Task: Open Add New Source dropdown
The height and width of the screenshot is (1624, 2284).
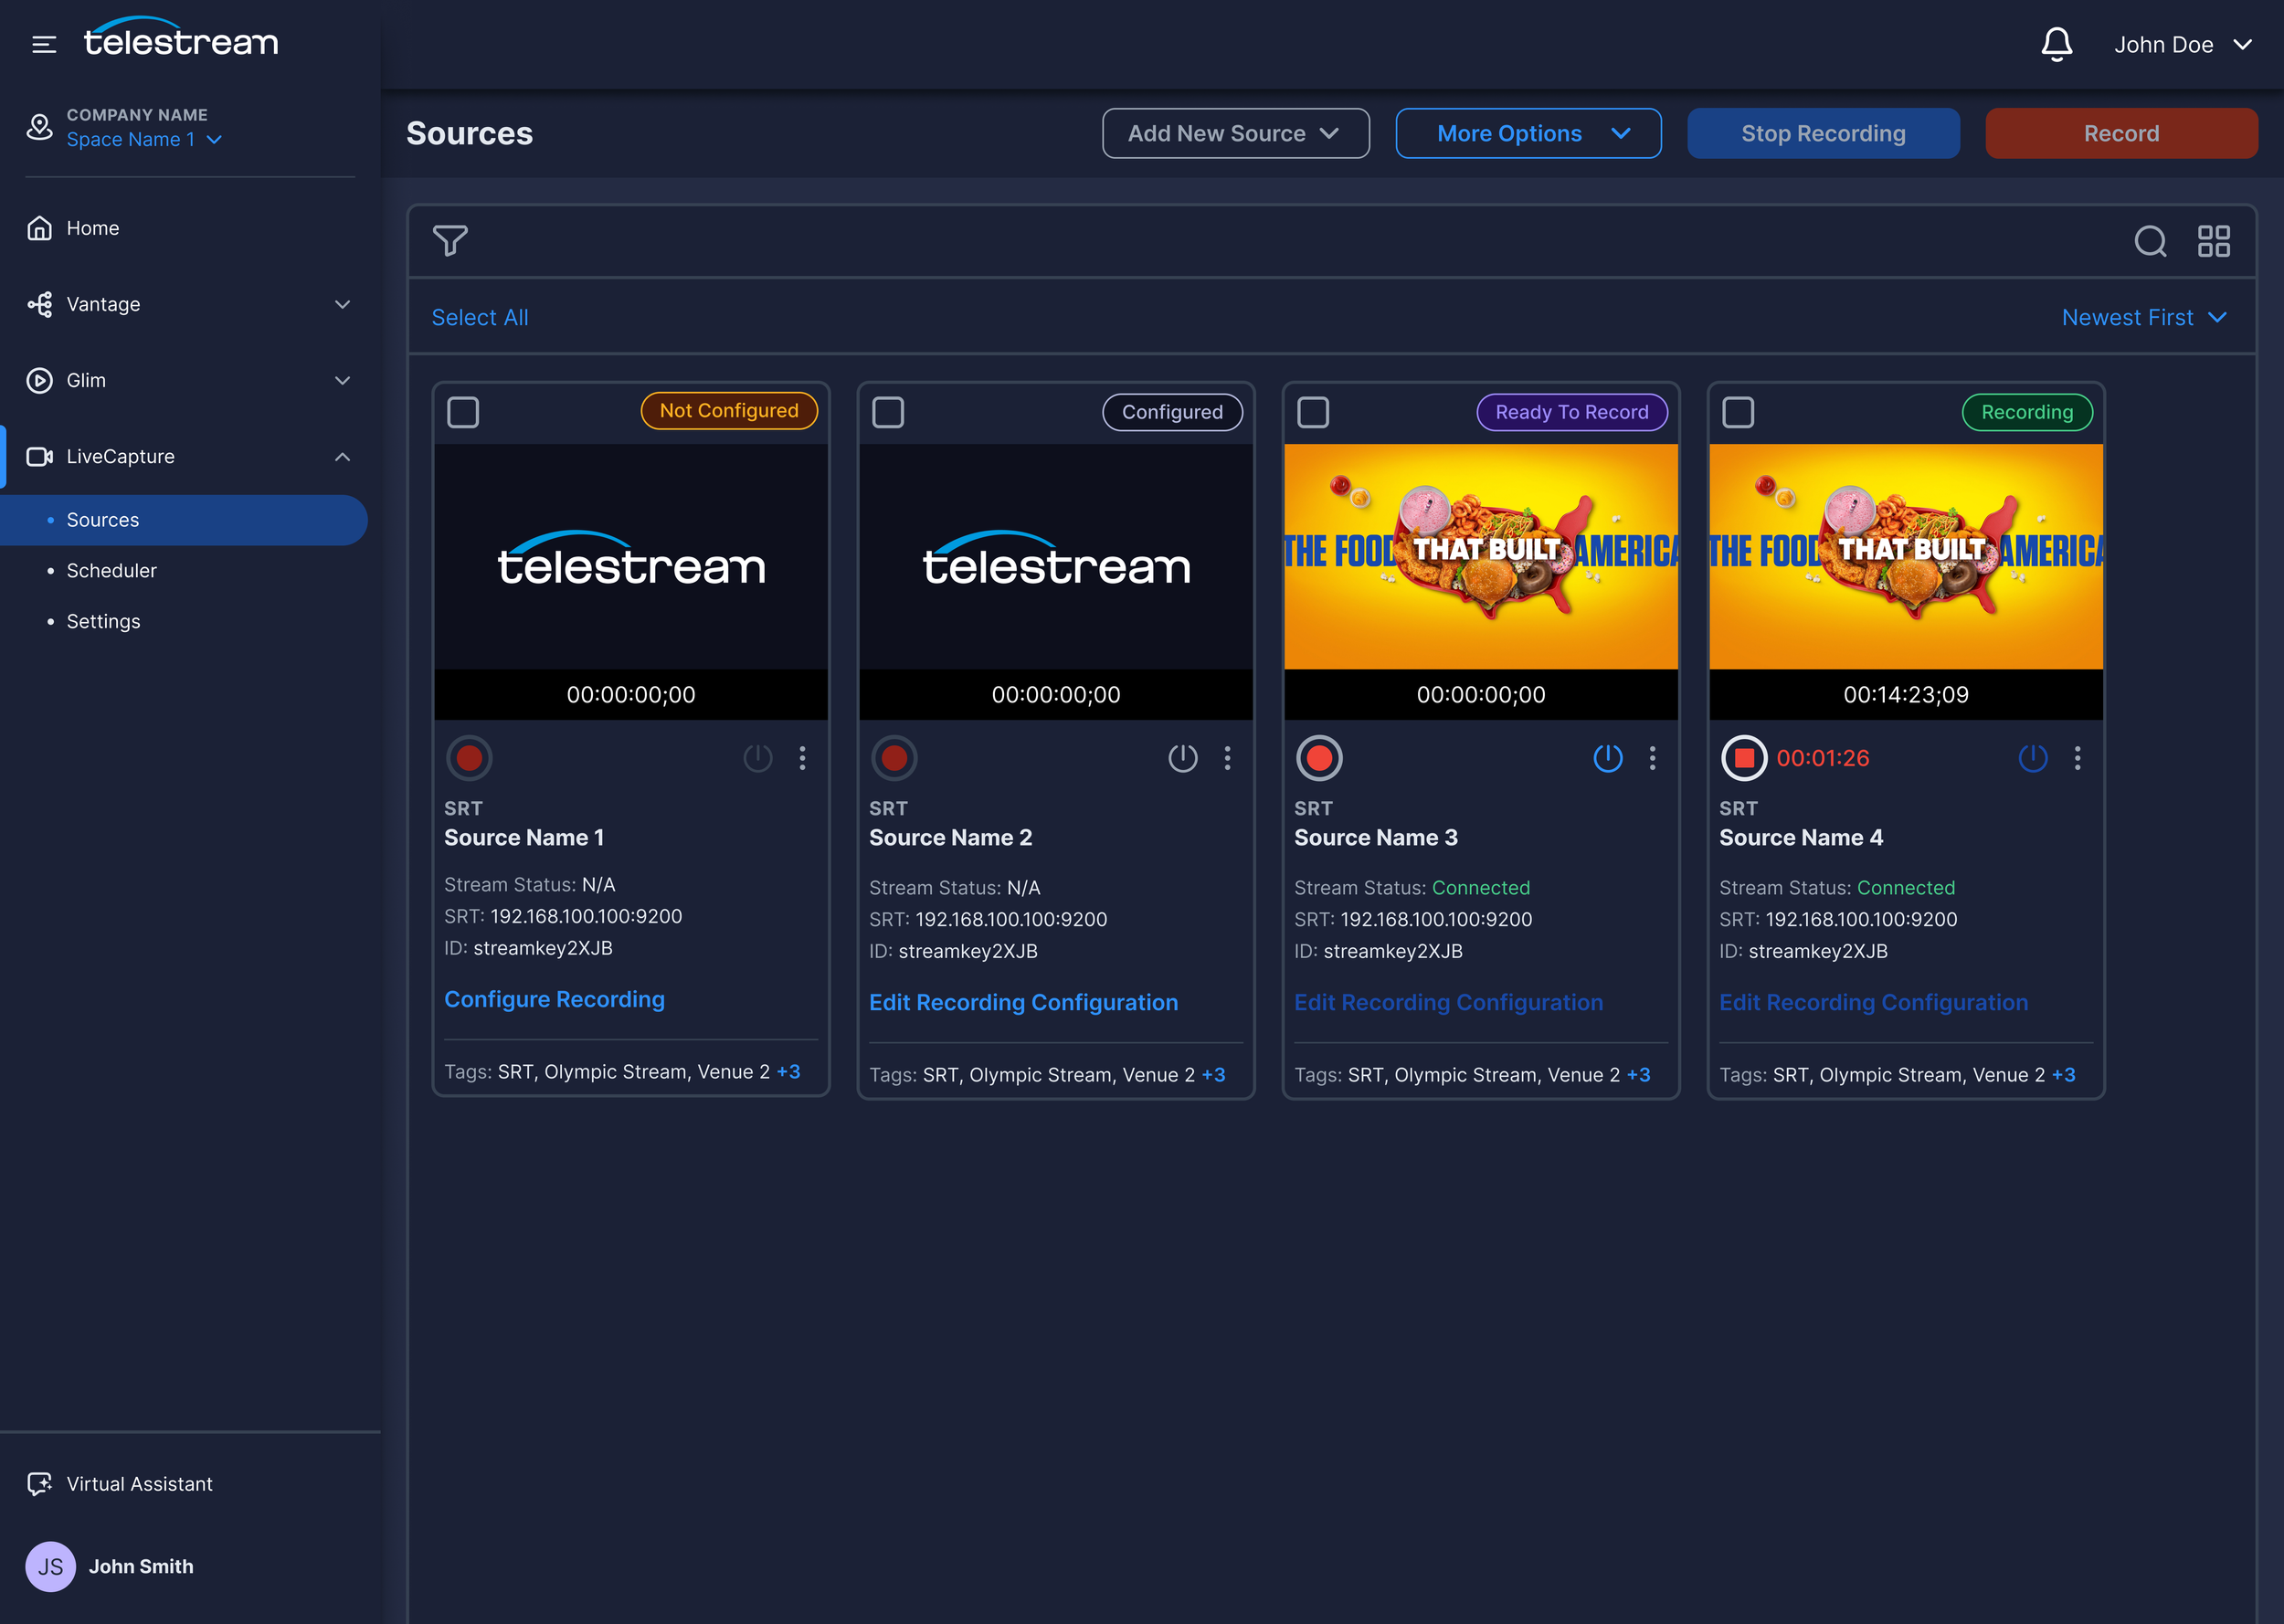Action: coord(1235,133)
